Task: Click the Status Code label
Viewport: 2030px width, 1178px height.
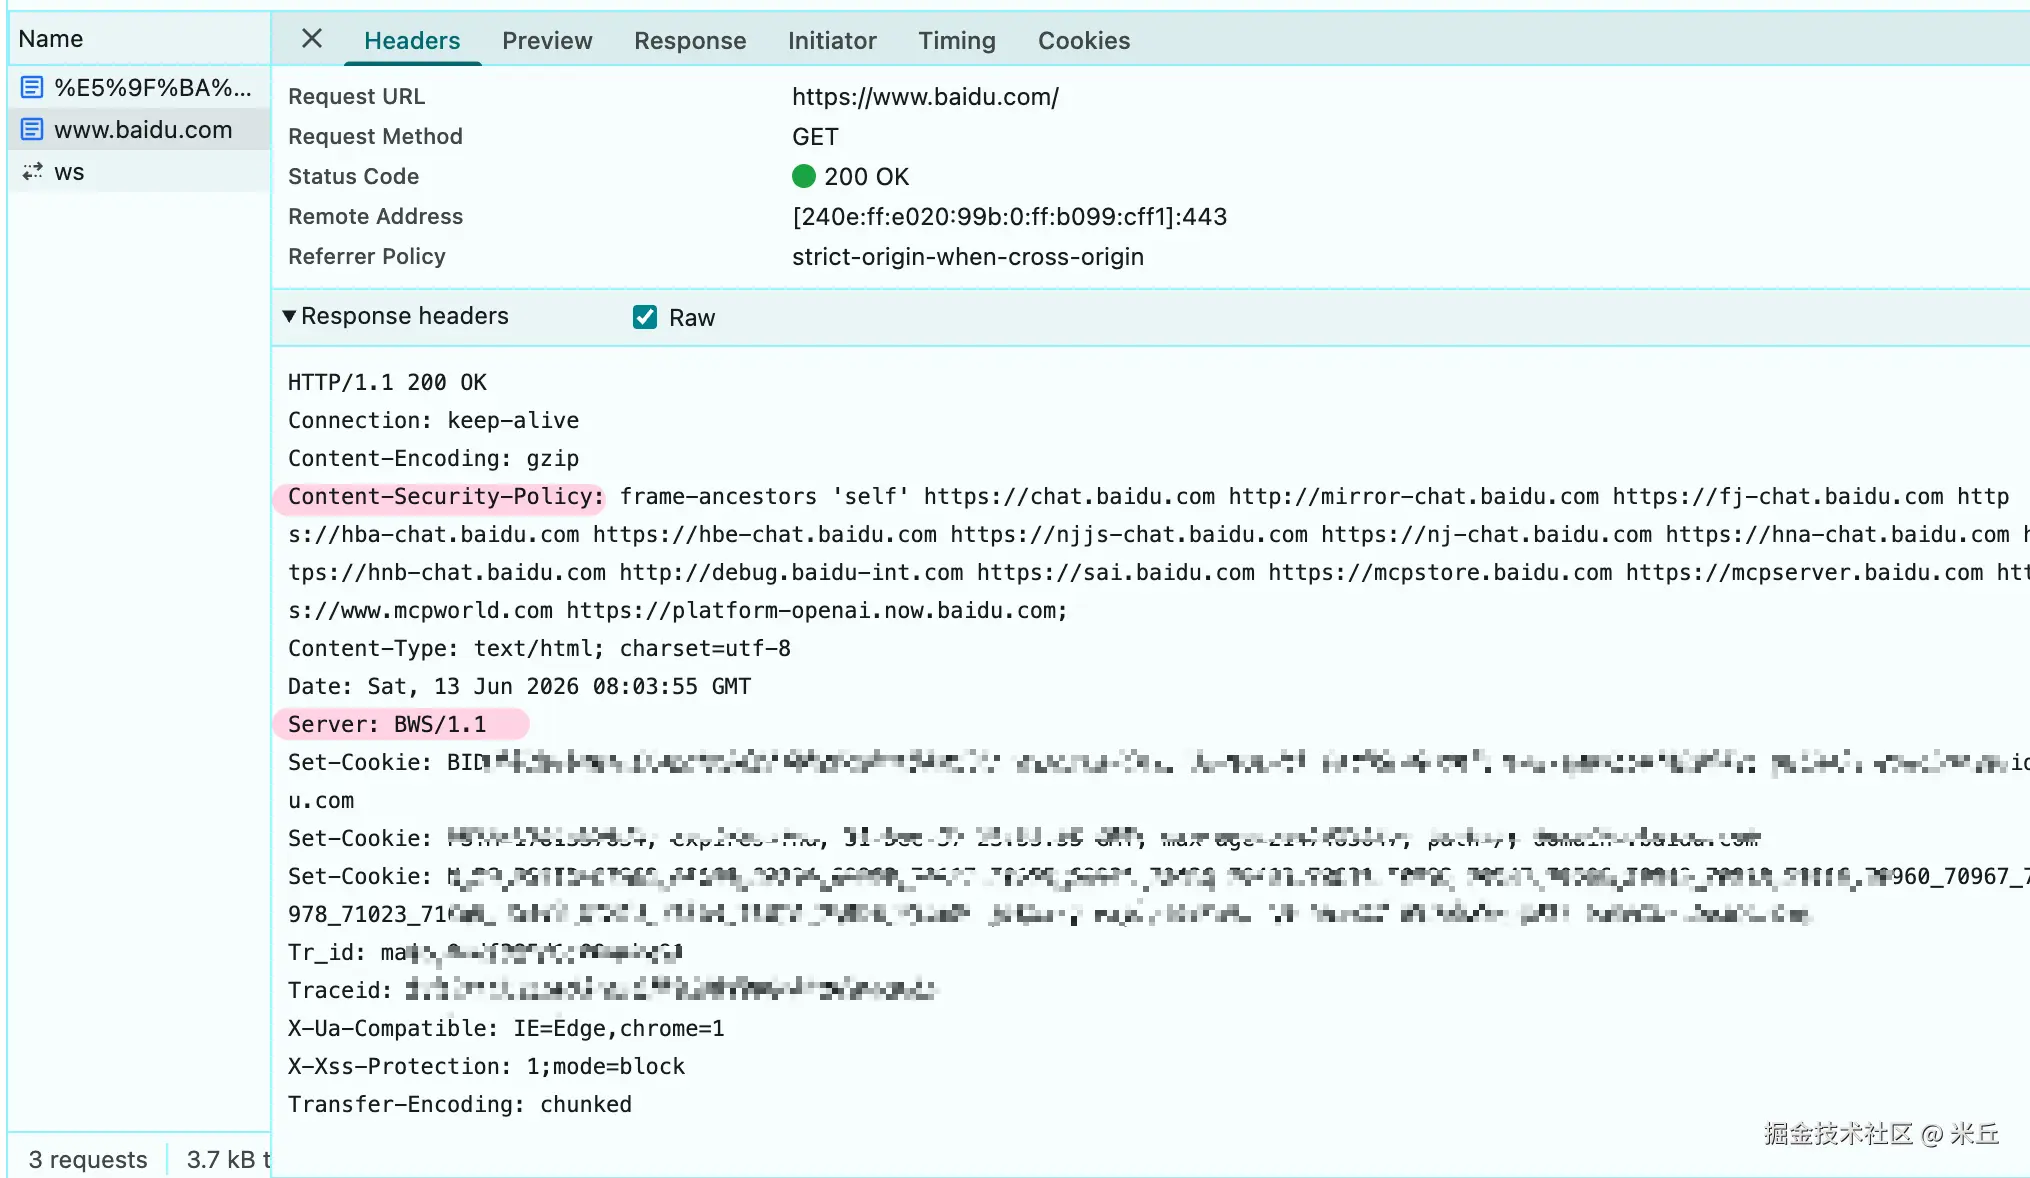Action: 353,177
